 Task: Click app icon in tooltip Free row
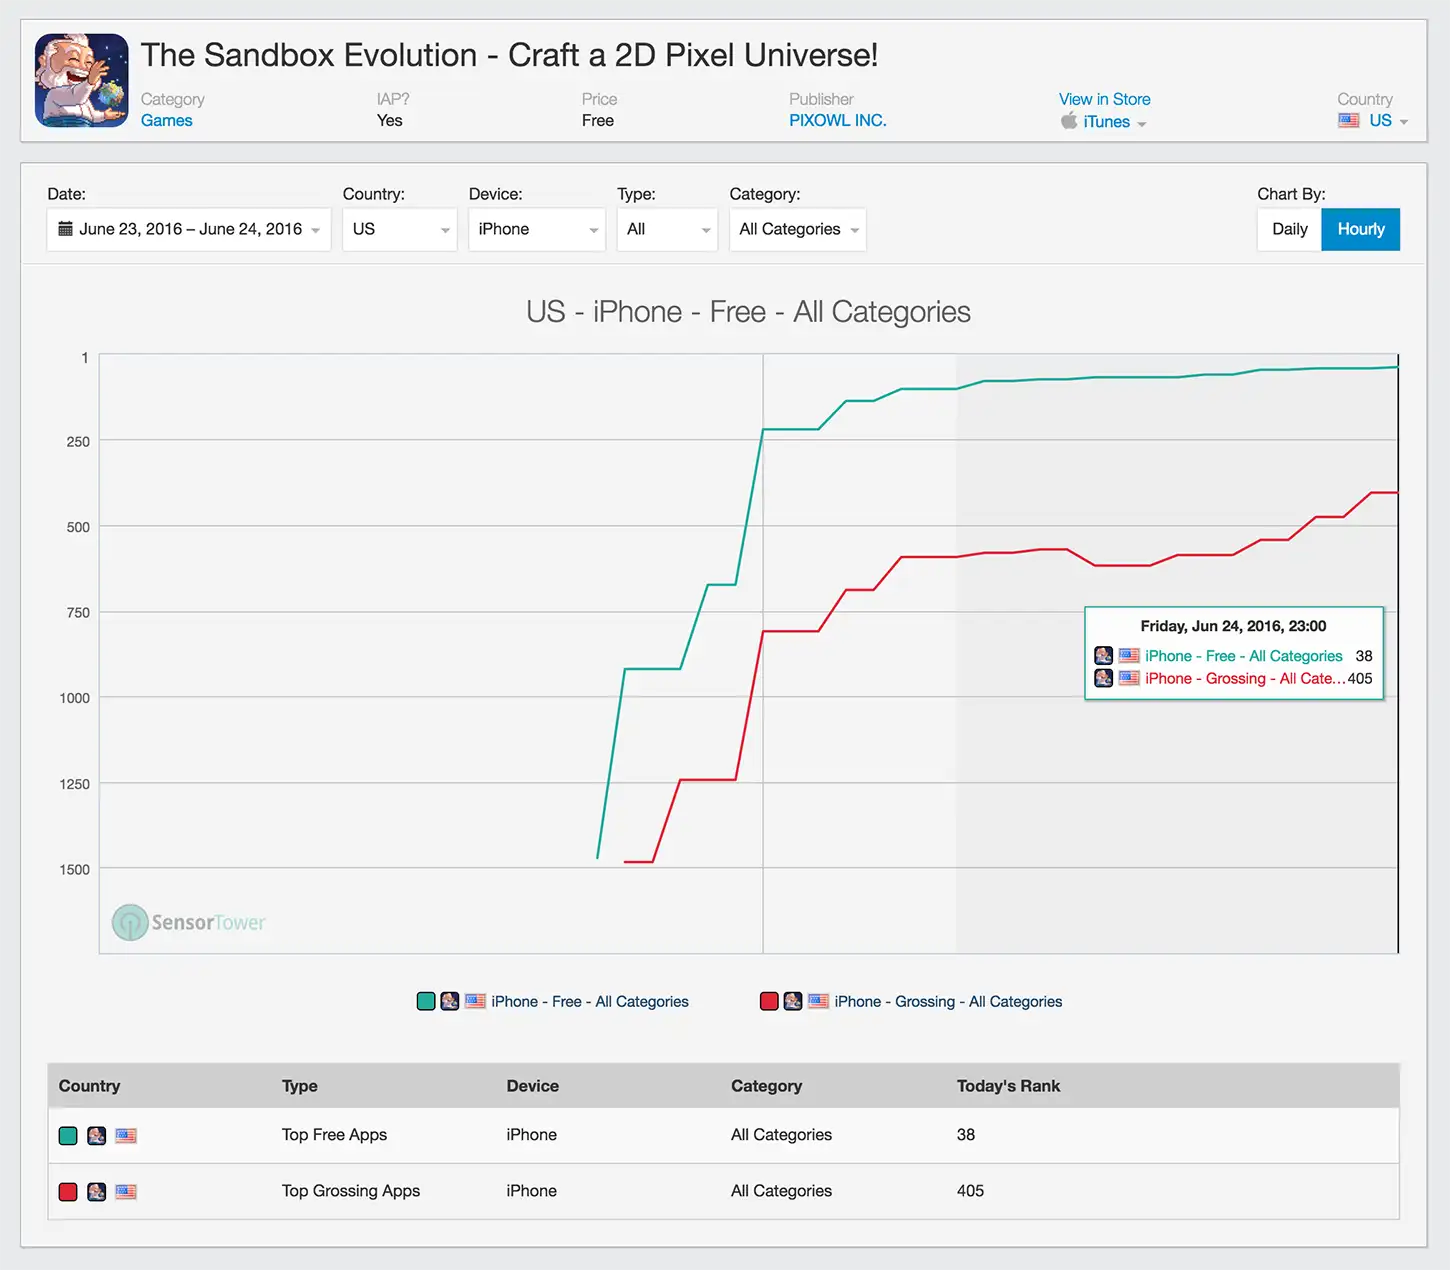coord(1104,656)
